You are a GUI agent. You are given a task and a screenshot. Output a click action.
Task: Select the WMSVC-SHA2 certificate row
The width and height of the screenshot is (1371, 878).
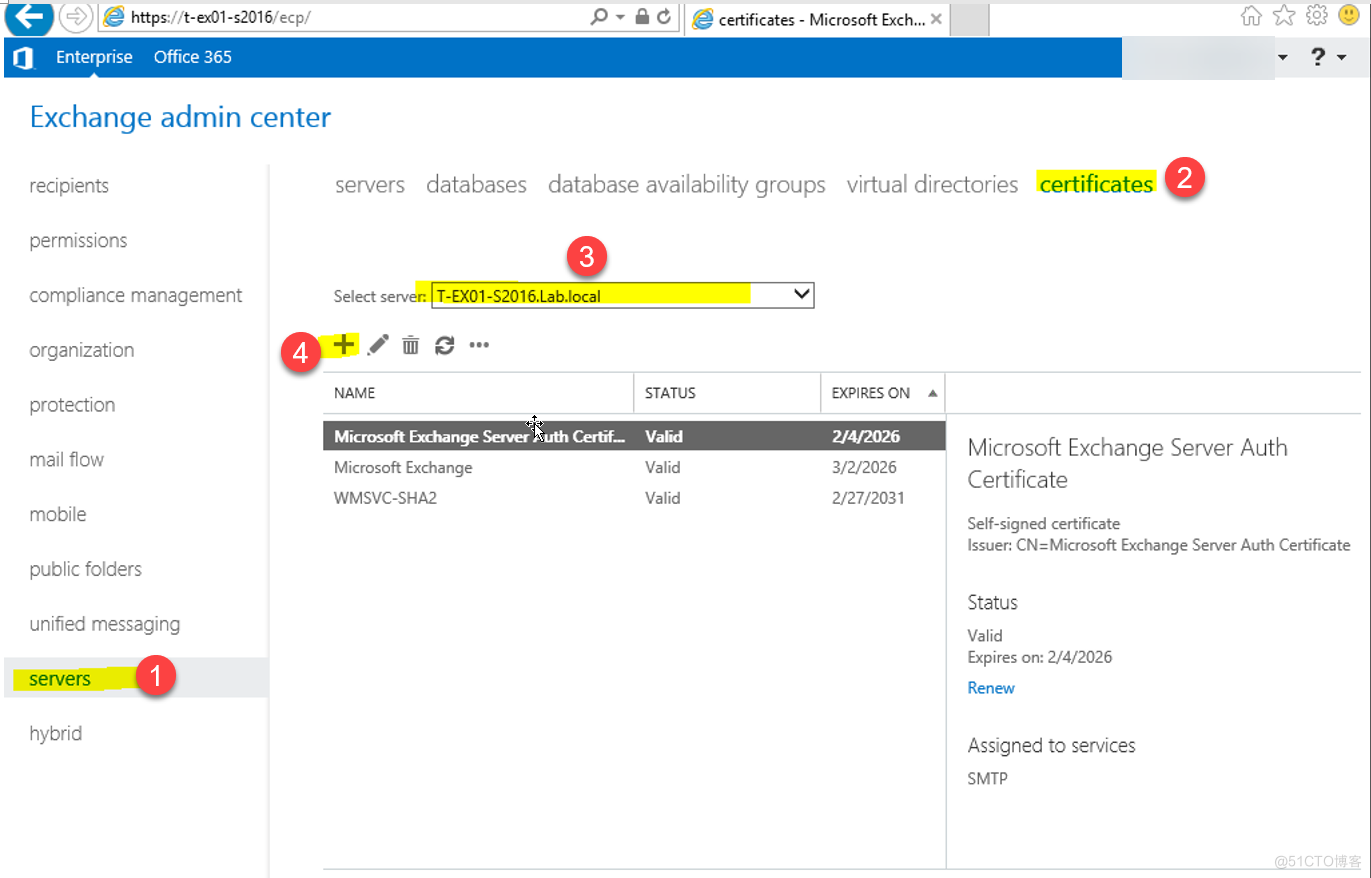coord(633,498)
